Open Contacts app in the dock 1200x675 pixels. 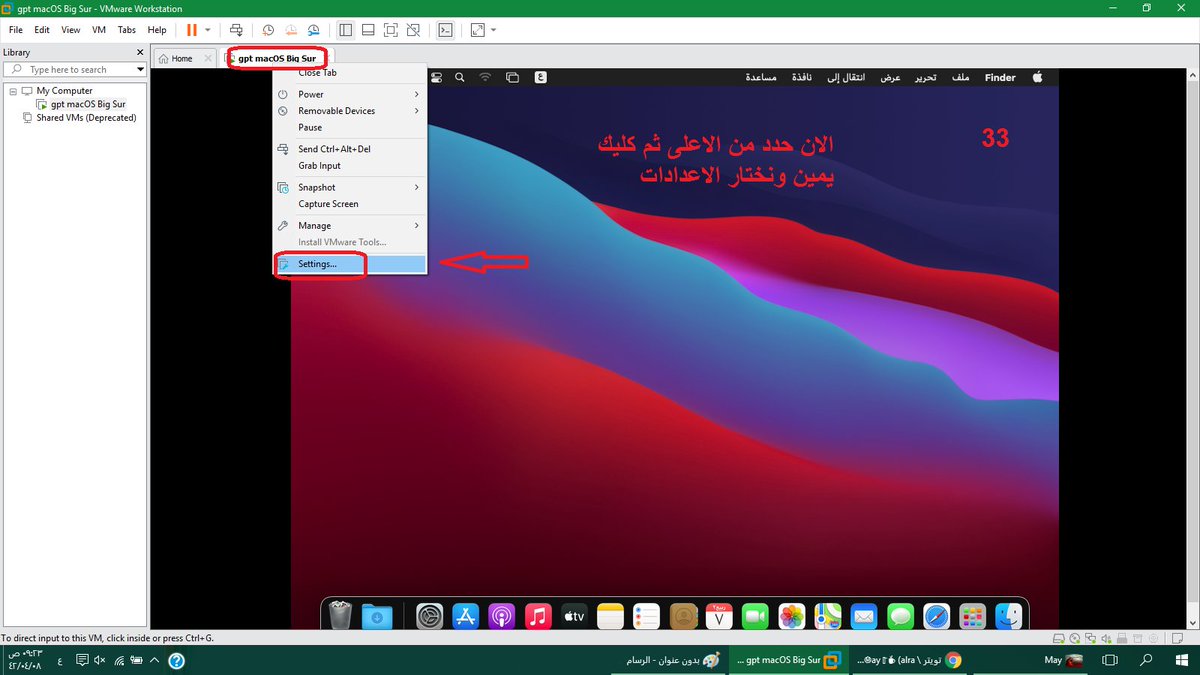coord(683,616)
